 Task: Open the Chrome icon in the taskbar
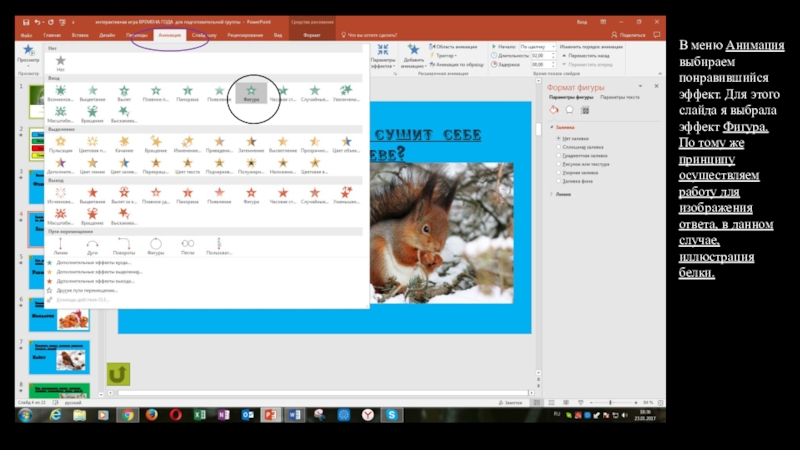pyautogui.click(x=127, y=414)
